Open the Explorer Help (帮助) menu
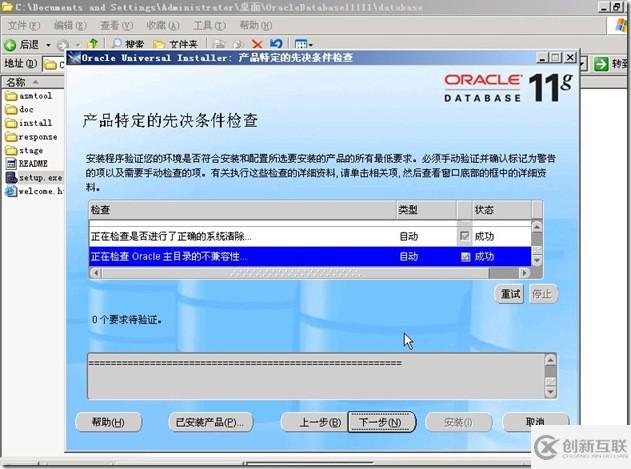Screen dimensions: 631x469 (x=256, y=26)
